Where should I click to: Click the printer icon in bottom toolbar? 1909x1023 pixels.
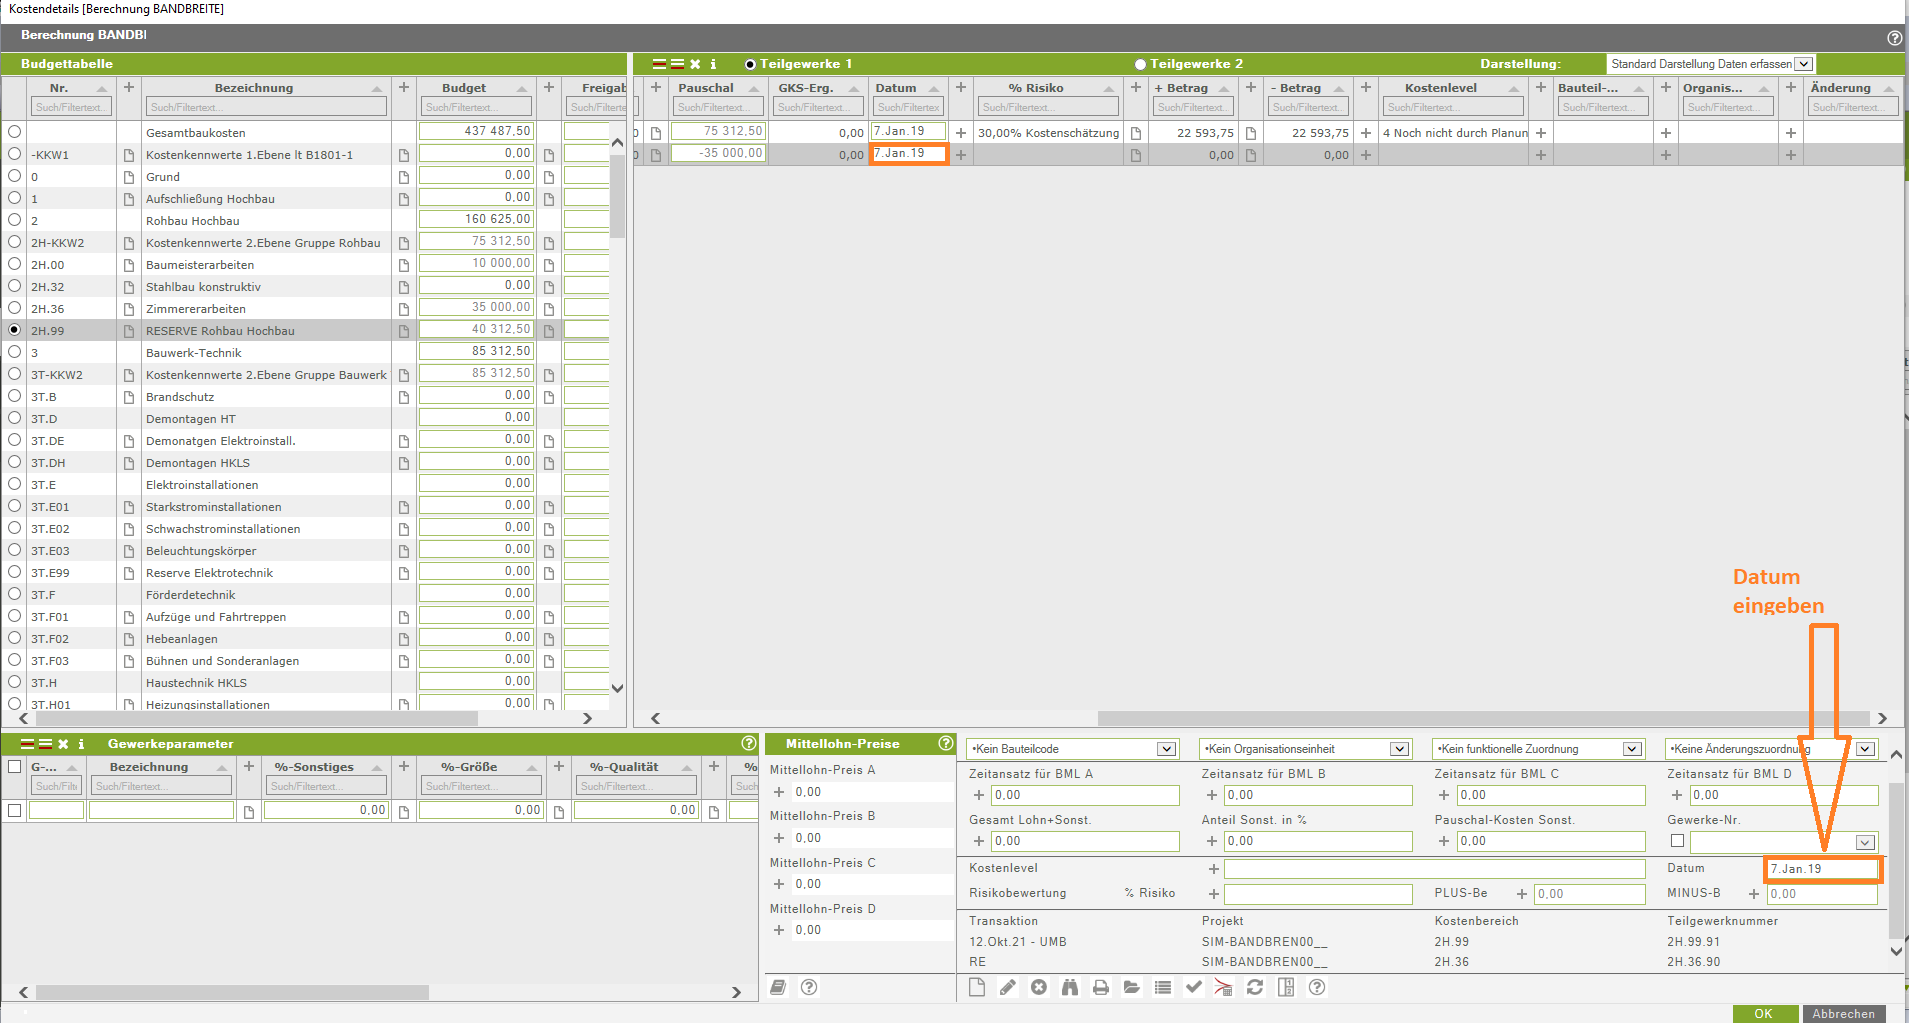pos(1100,987)
